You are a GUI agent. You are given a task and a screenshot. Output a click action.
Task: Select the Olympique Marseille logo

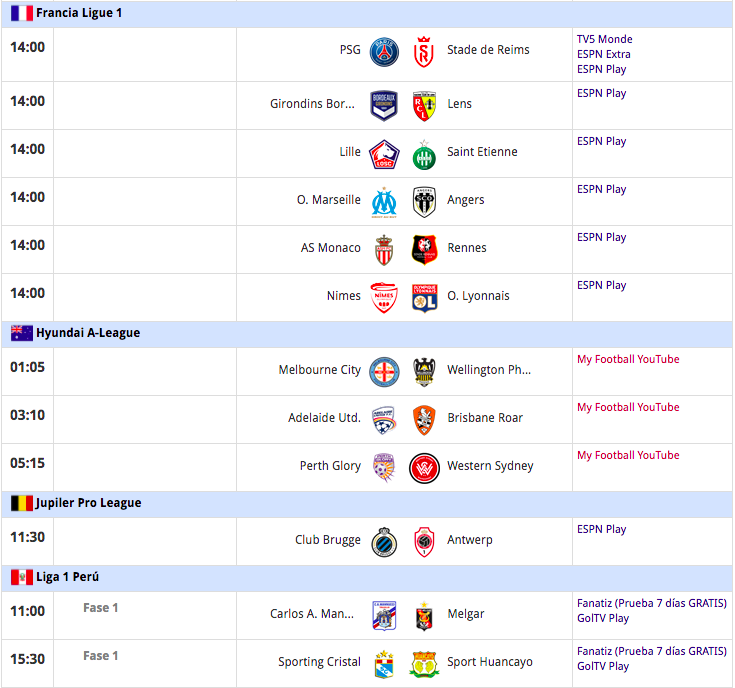(384, 202)
